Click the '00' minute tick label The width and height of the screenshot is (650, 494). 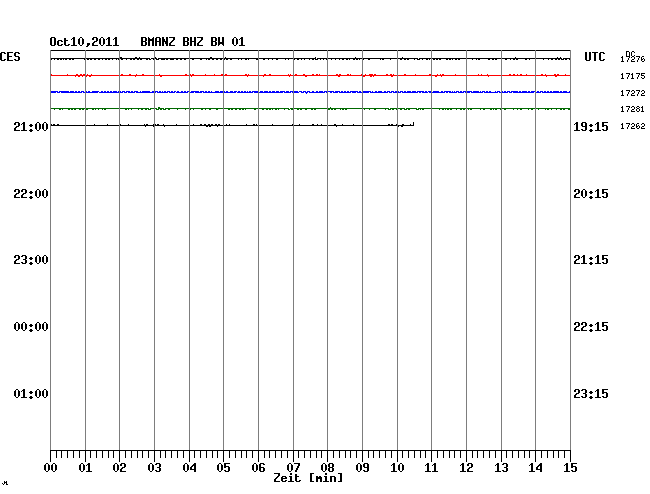click(x=51, y=468)
